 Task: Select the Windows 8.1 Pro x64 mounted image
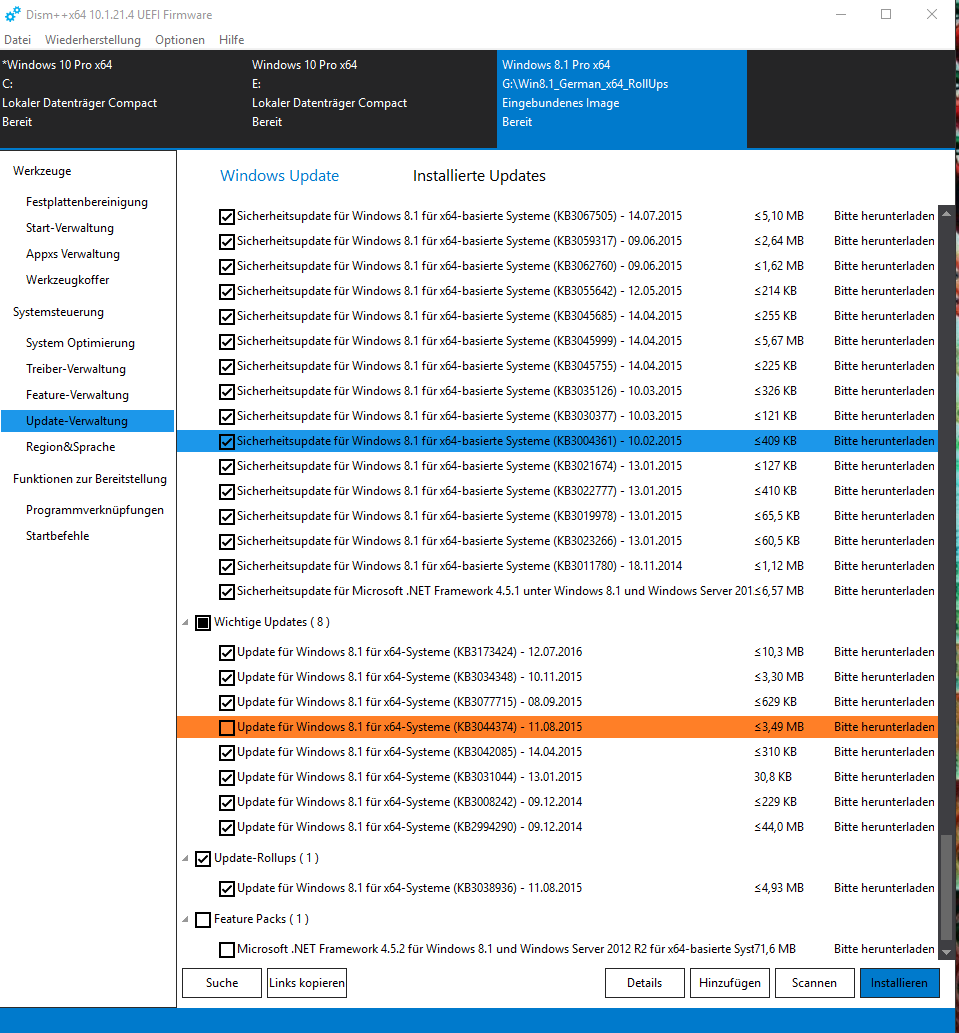622,99
